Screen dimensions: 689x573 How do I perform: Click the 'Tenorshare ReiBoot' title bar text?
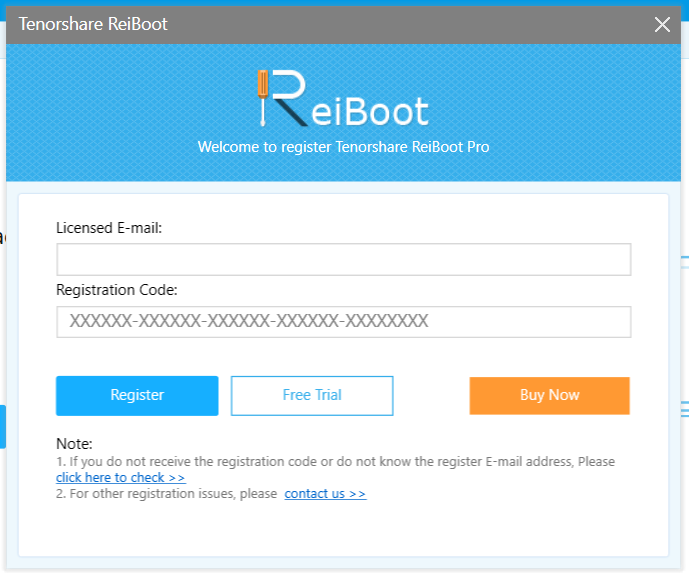(93, 24)
